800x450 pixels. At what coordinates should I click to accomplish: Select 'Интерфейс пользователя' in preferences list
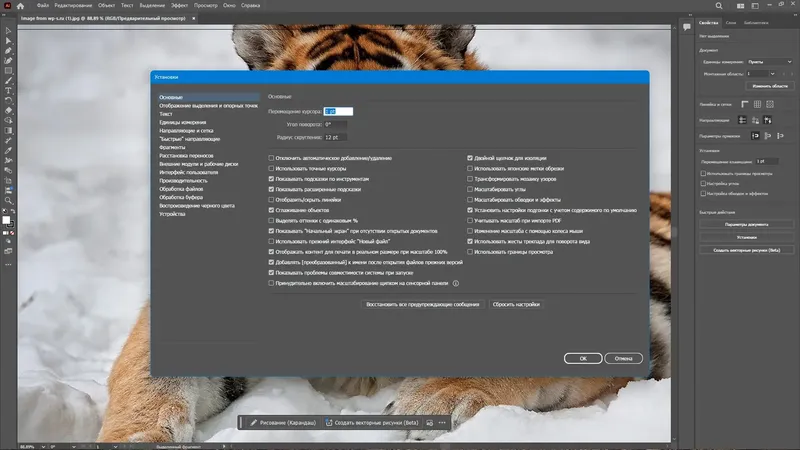tap(188, 172)
